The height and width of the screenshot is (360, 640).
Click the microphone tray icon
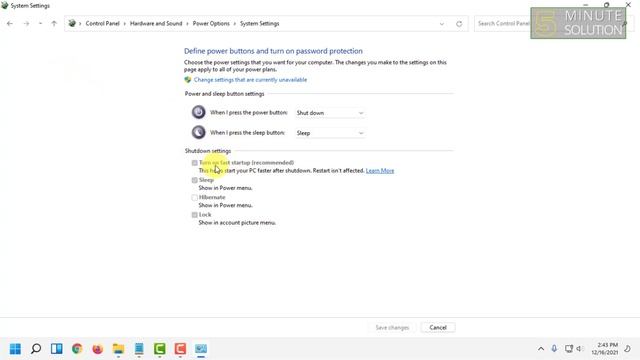(554, 349)
